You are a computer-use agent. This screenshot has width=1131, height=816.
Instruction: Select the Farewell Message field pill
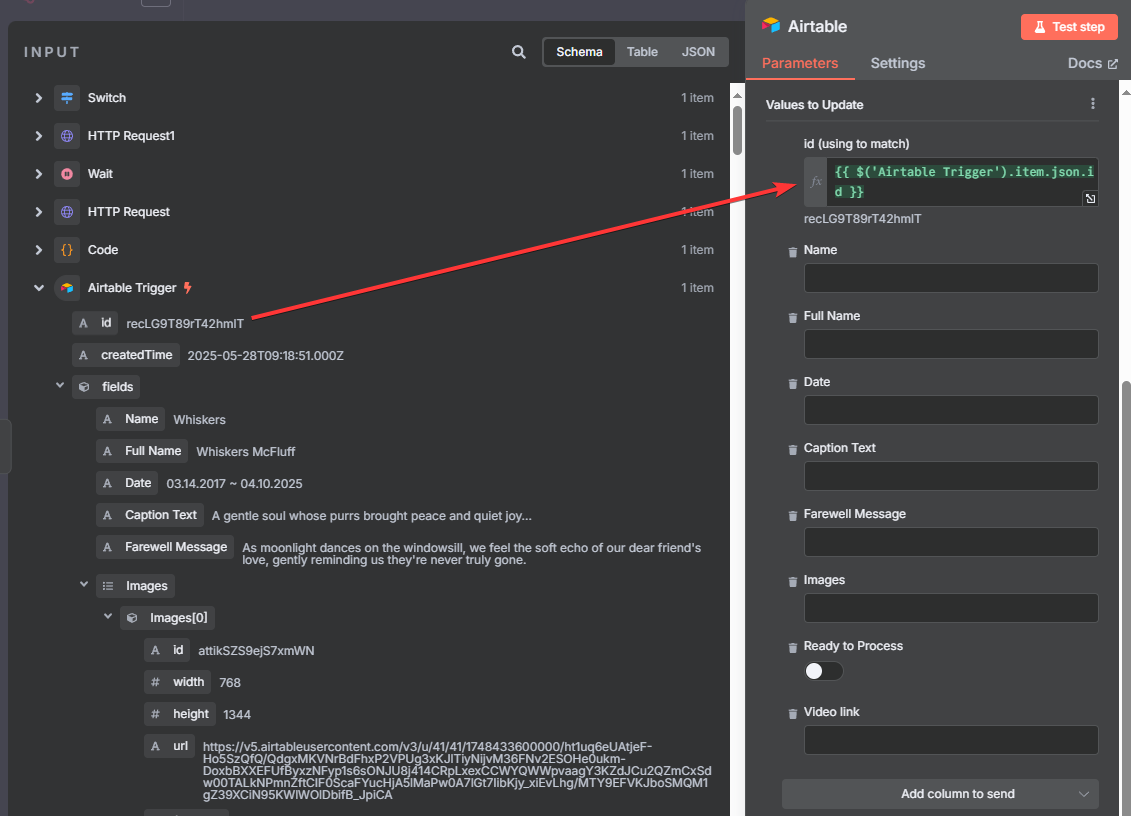[x=165, y=547]
